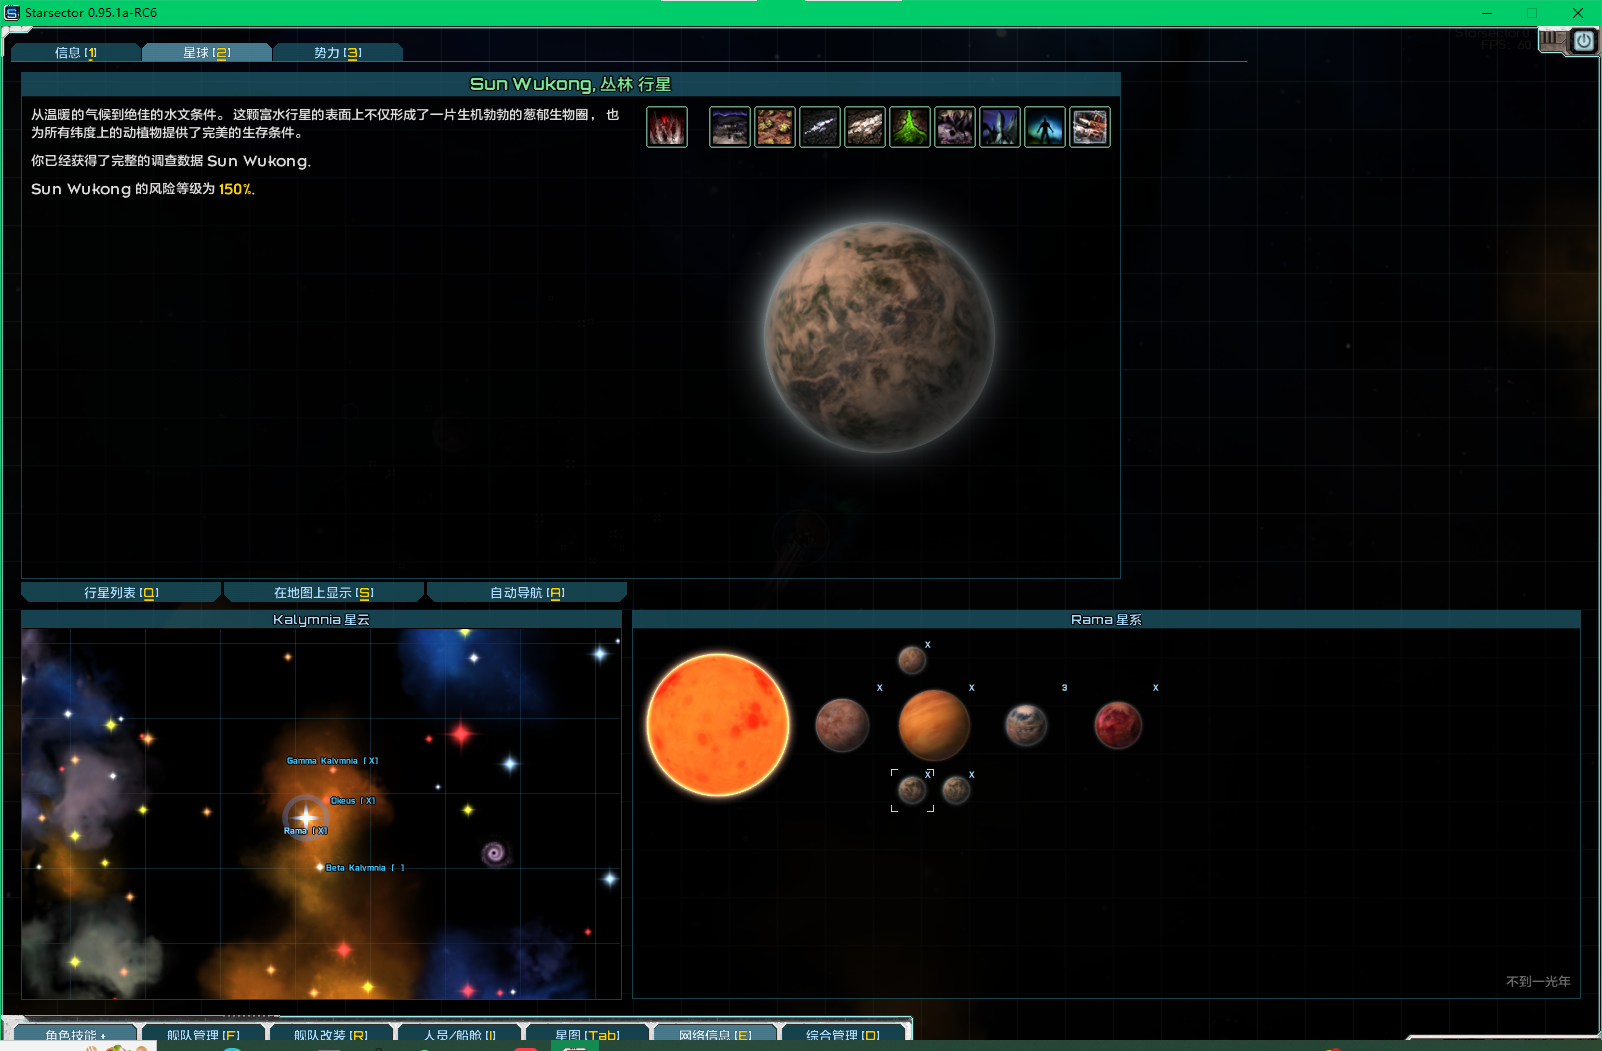Image resolution: width=1602 pixels, height=1051 pixels.
Task: Click the blue humanoid silhouette condition icon
Action: pos(1045,127)
